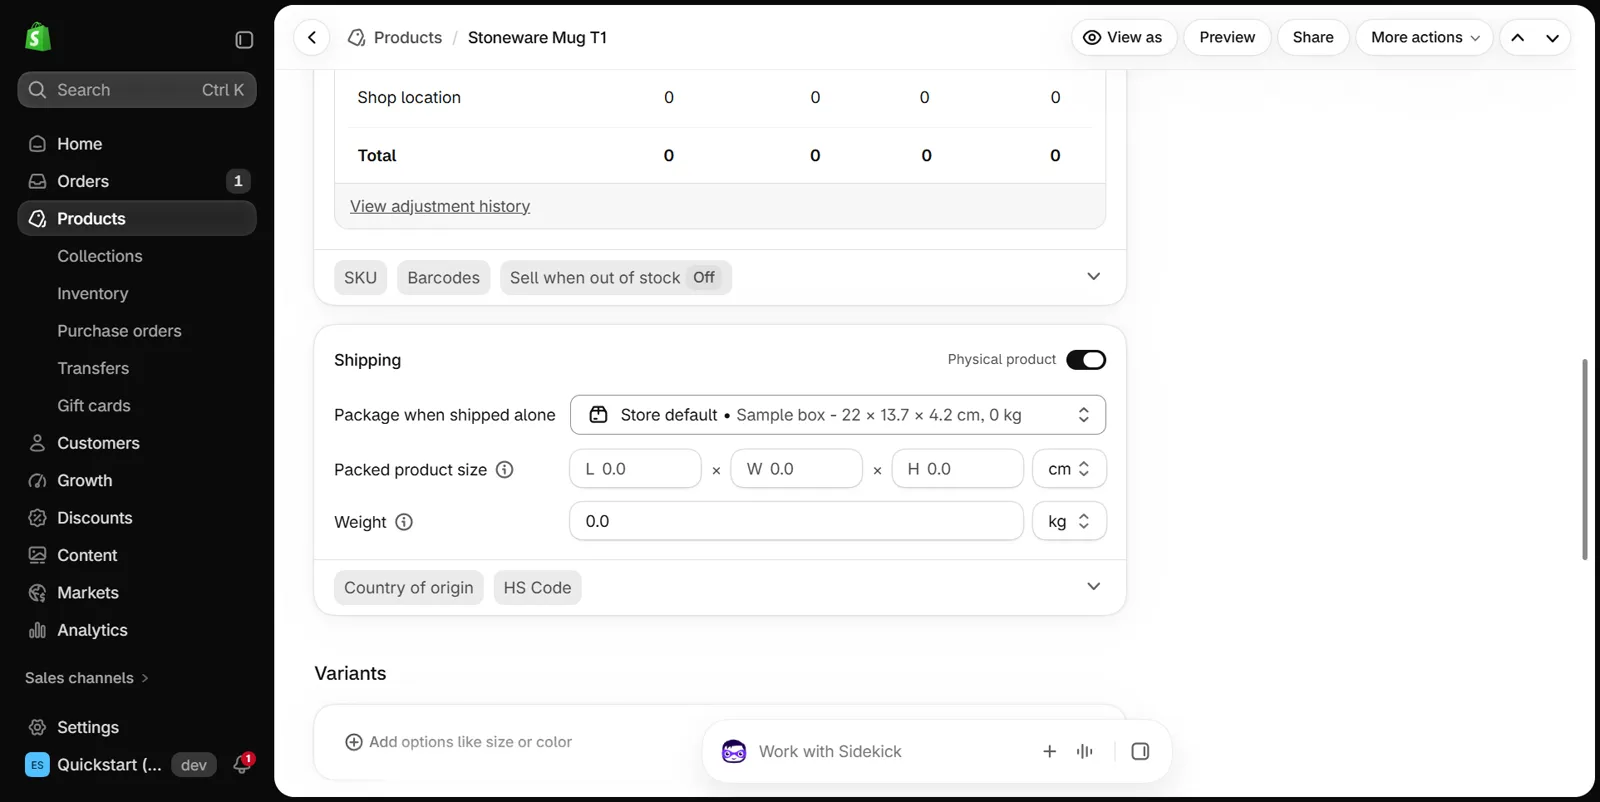Viewport: 1600px width, 802px height.
Task: Open Package when shipped alone dropdown
Action: point(838,415)
